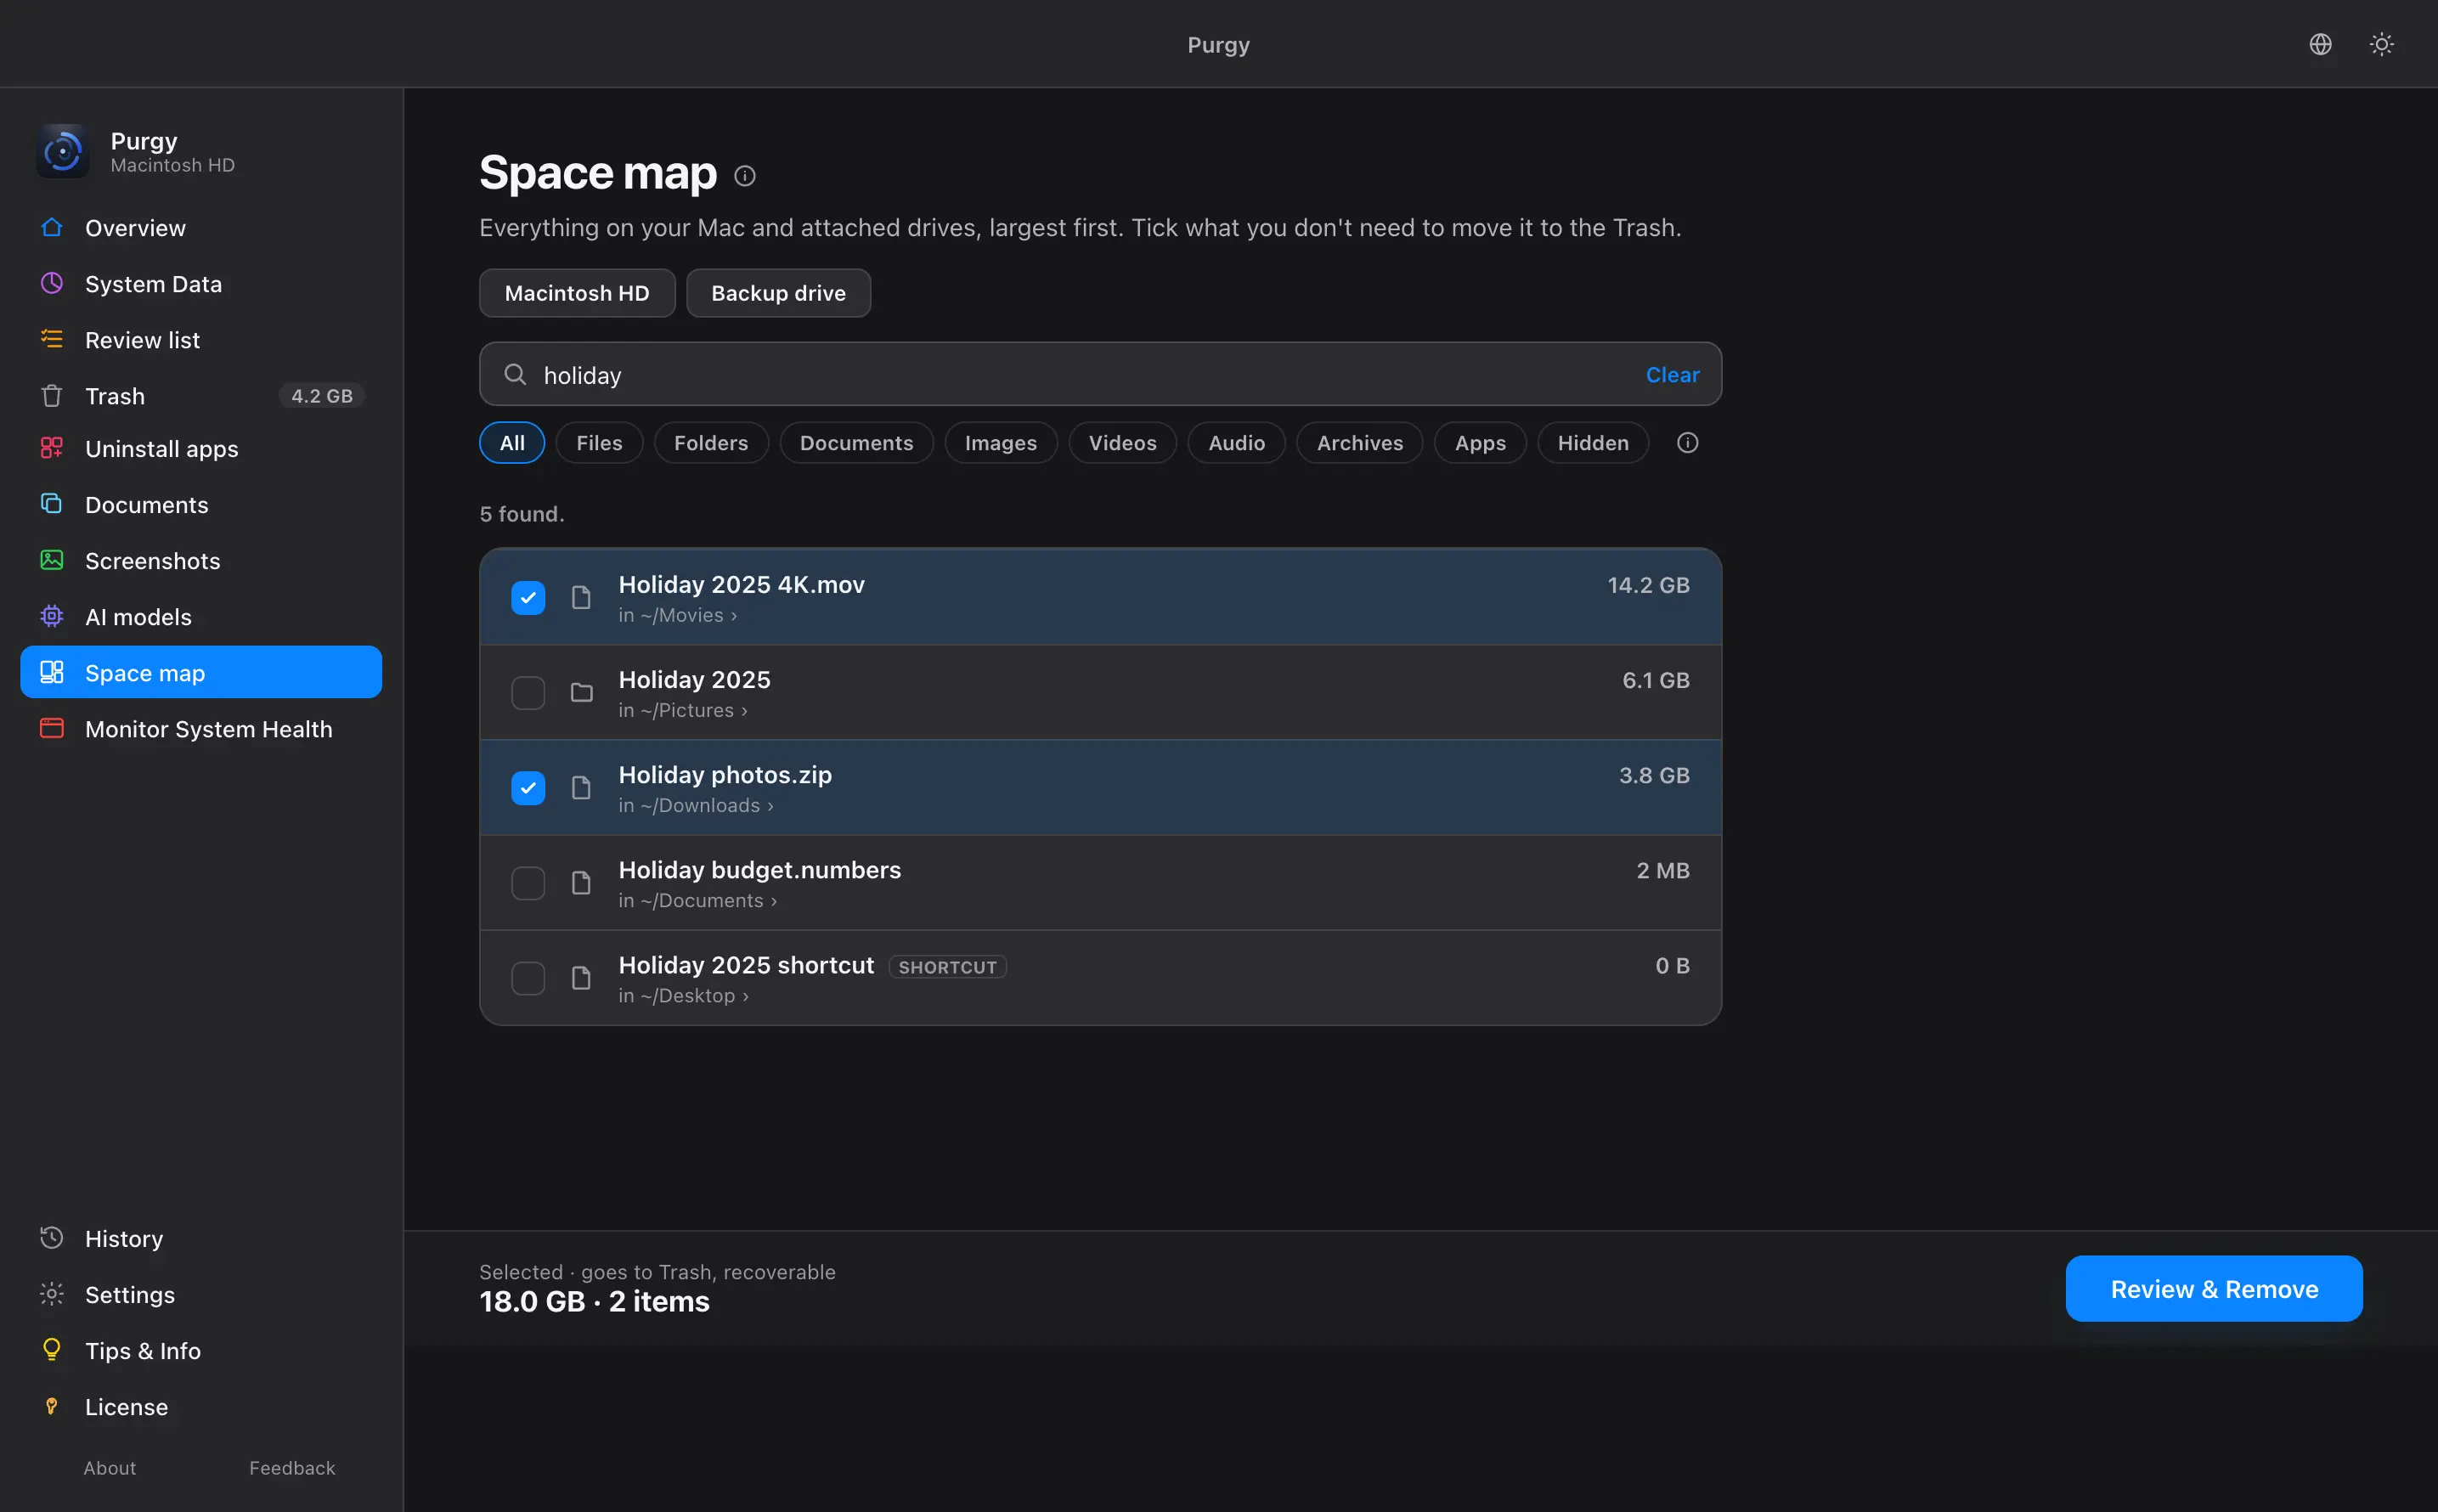Select Macintosh HD drive button
Image resolution: width=2438 pixels, height=1512 pixels.
tap(577, 293)
